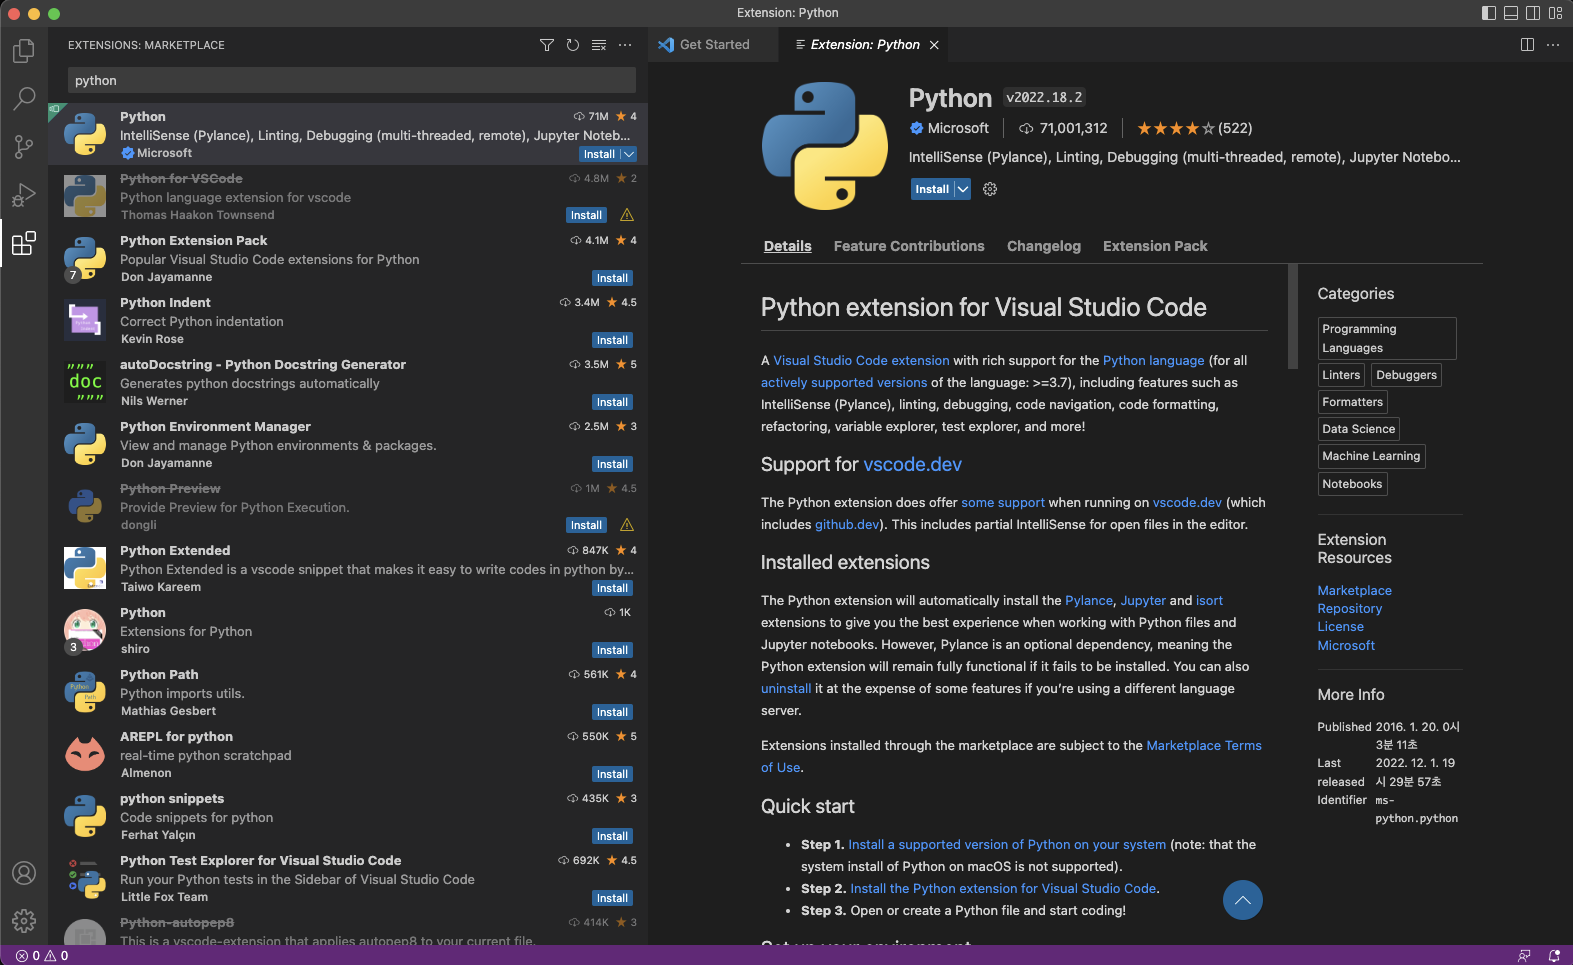Open the Feature Contributions tab
This screenshot has width=1573, height=965.
tap(909, 246)
